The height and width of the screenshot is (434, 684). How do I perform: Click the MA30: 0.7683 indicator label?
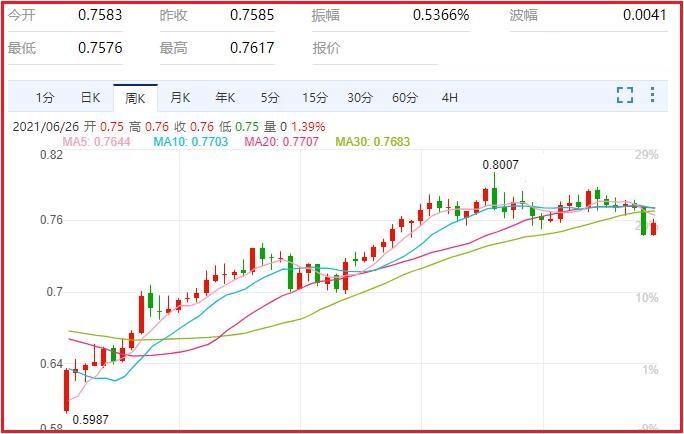[373, 141]
